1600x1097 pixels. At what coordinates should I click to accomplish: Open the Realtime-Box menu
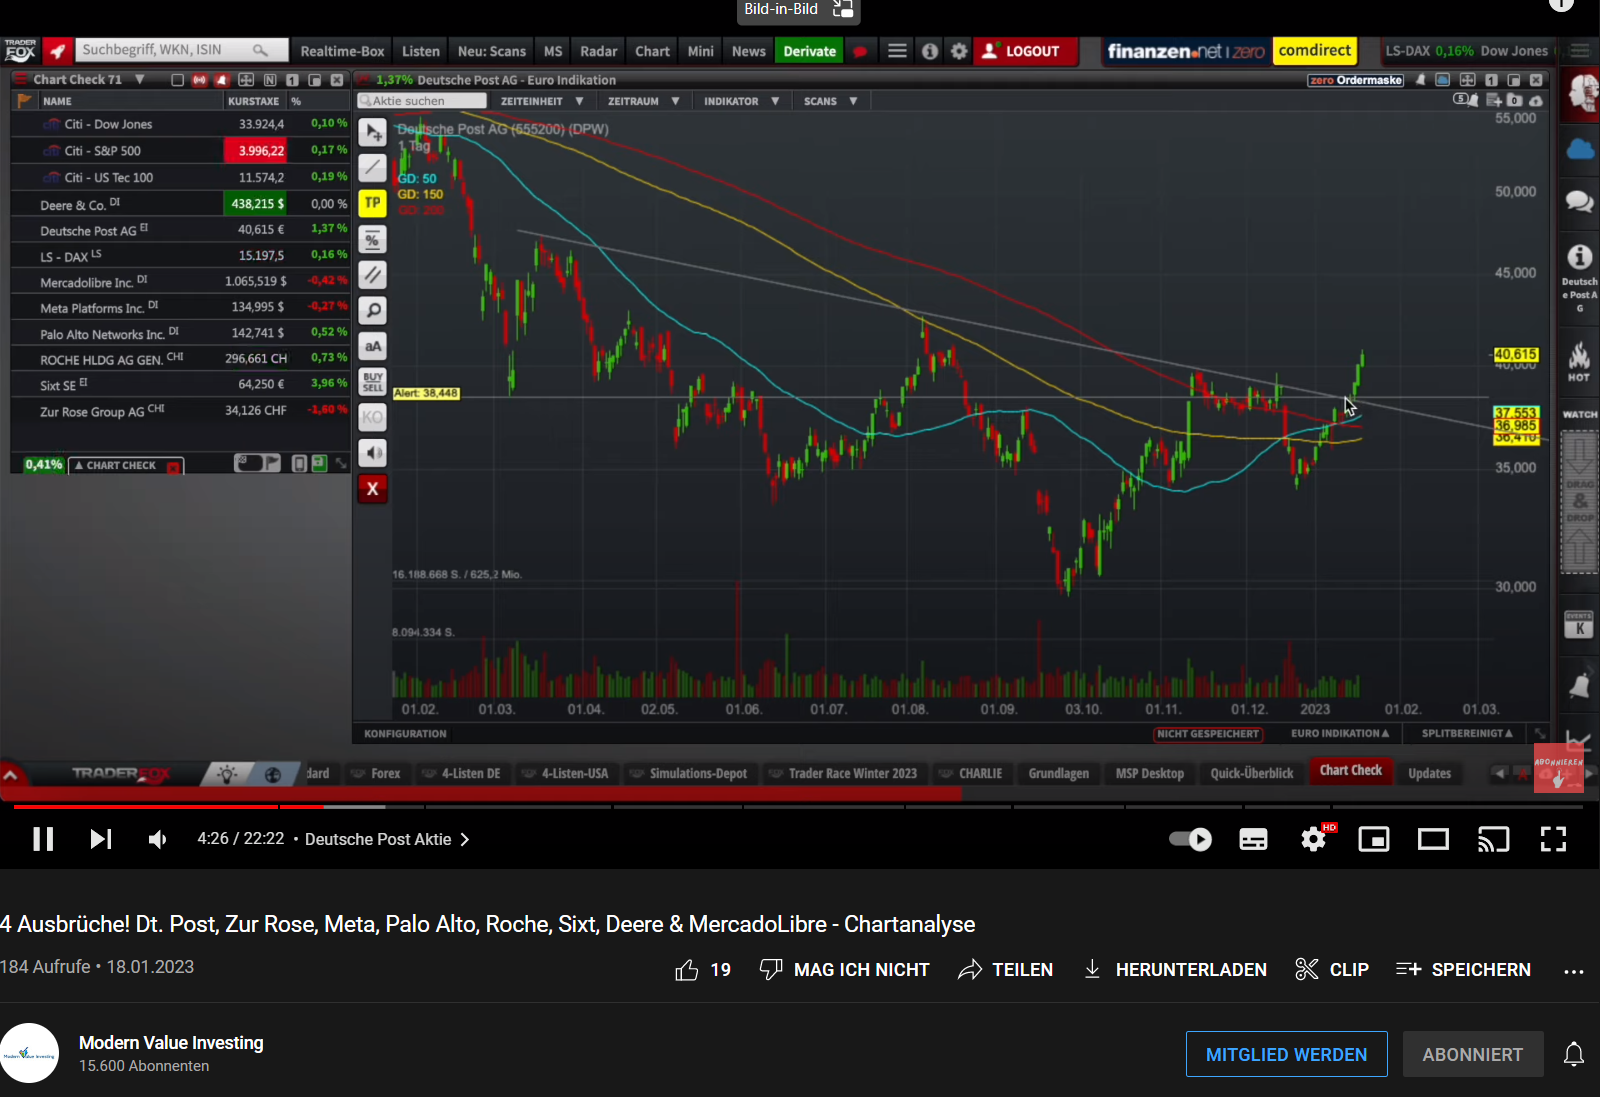(x=342, y=51)
